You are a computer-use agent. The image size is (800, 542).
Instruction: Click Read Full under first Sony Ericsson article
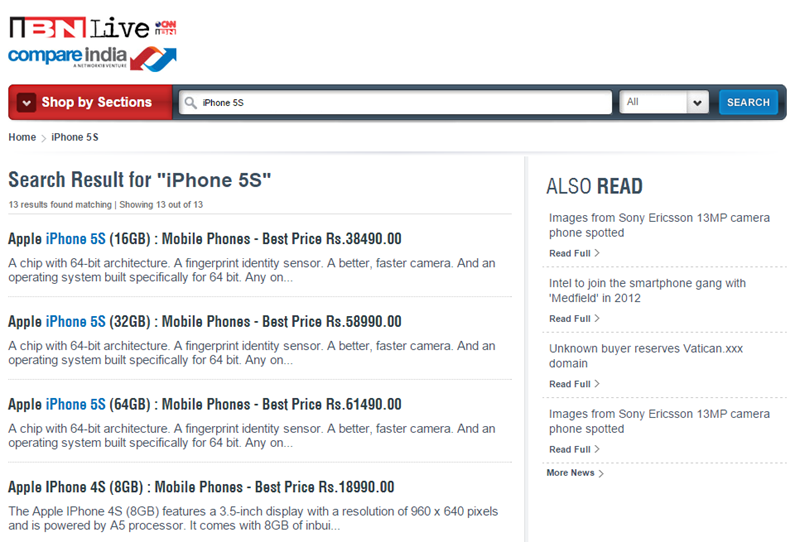click(574, 253)
